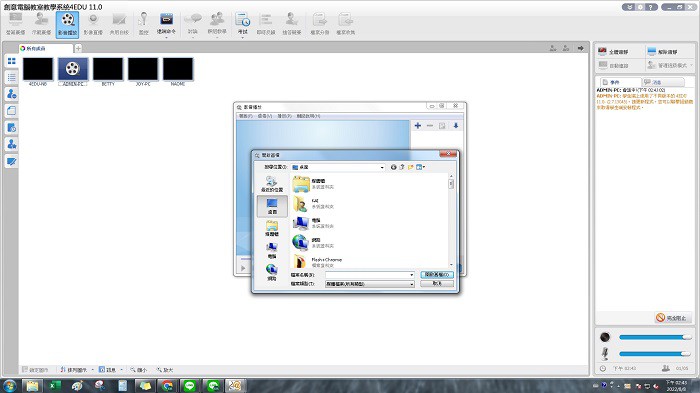
Task: Create a new folder in file dialog
Action: tap(410, 167)
